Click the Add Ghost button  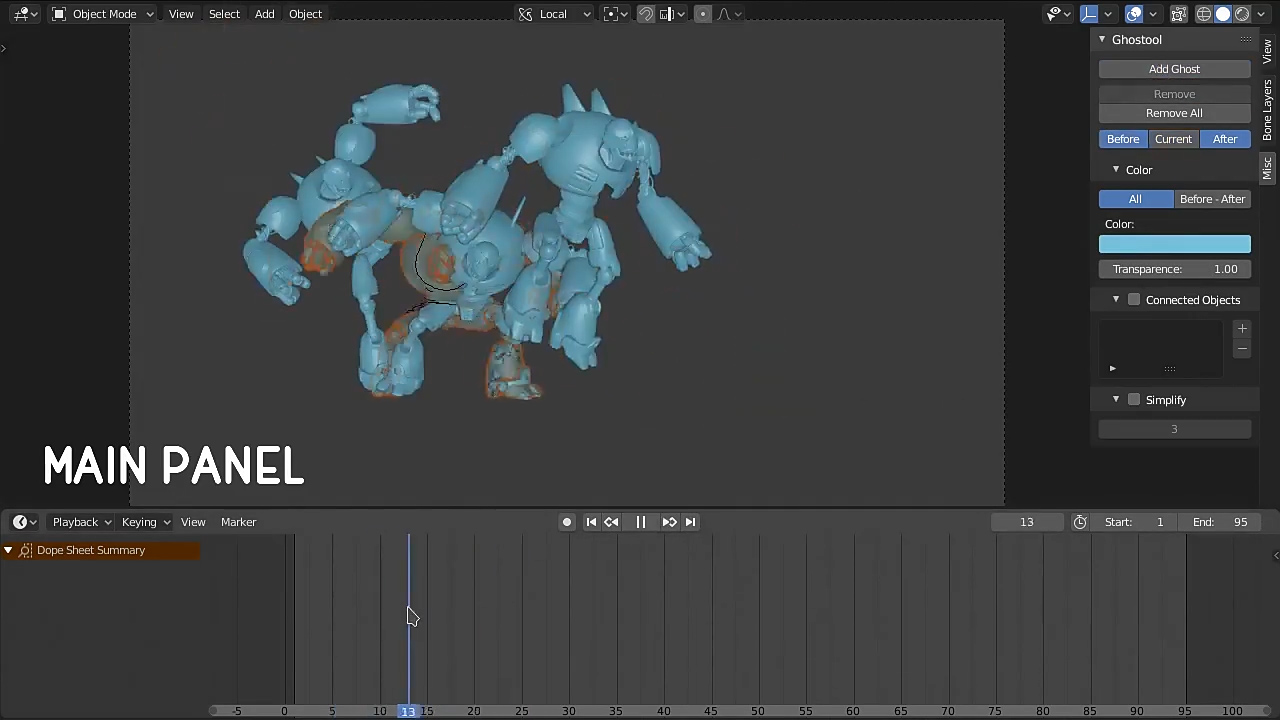click(1174, 69)
